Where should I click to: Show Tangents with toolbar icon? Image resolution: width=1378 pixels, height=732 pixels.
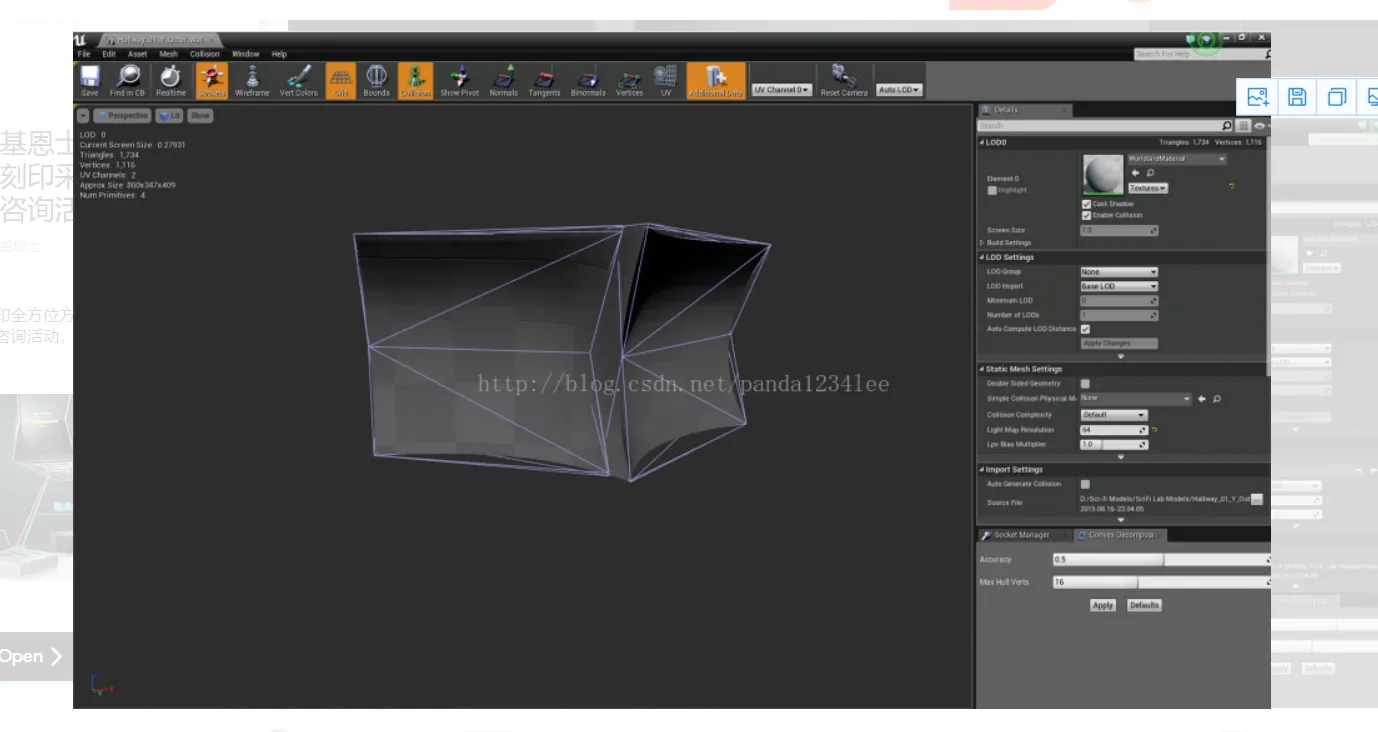(x=544, y=80)
